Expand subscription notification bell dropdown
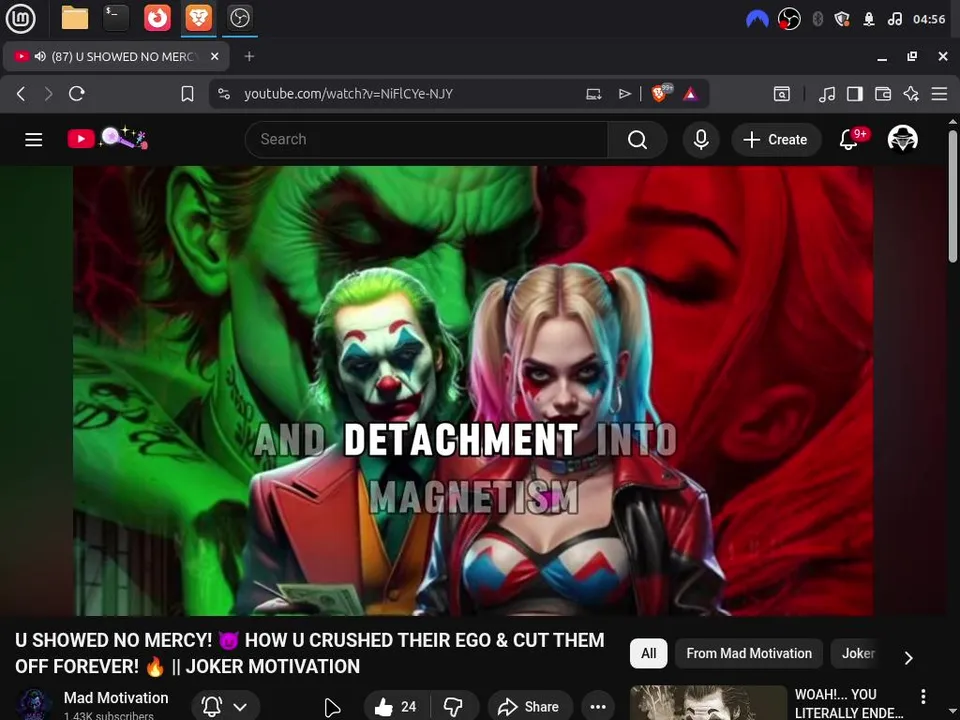Viewport: 960px width, 720px height. pos(225,707)
